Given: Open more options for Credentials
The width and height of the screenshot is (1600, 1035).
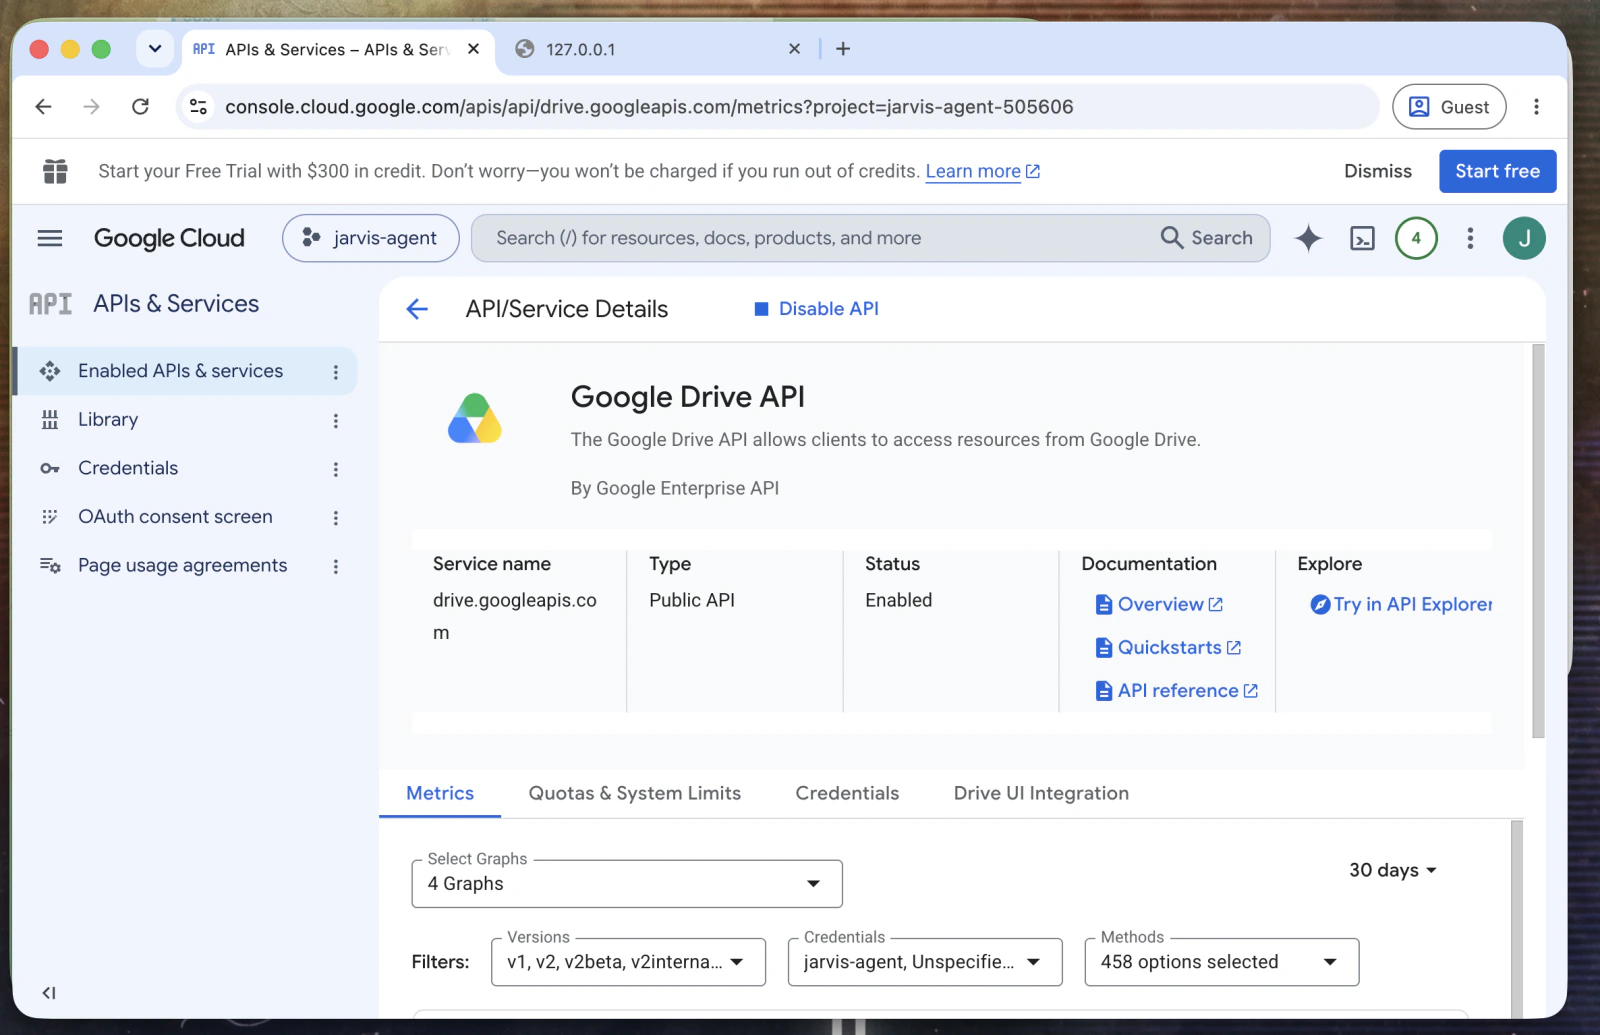Looking at the screenshot, I should pos(336,469).
